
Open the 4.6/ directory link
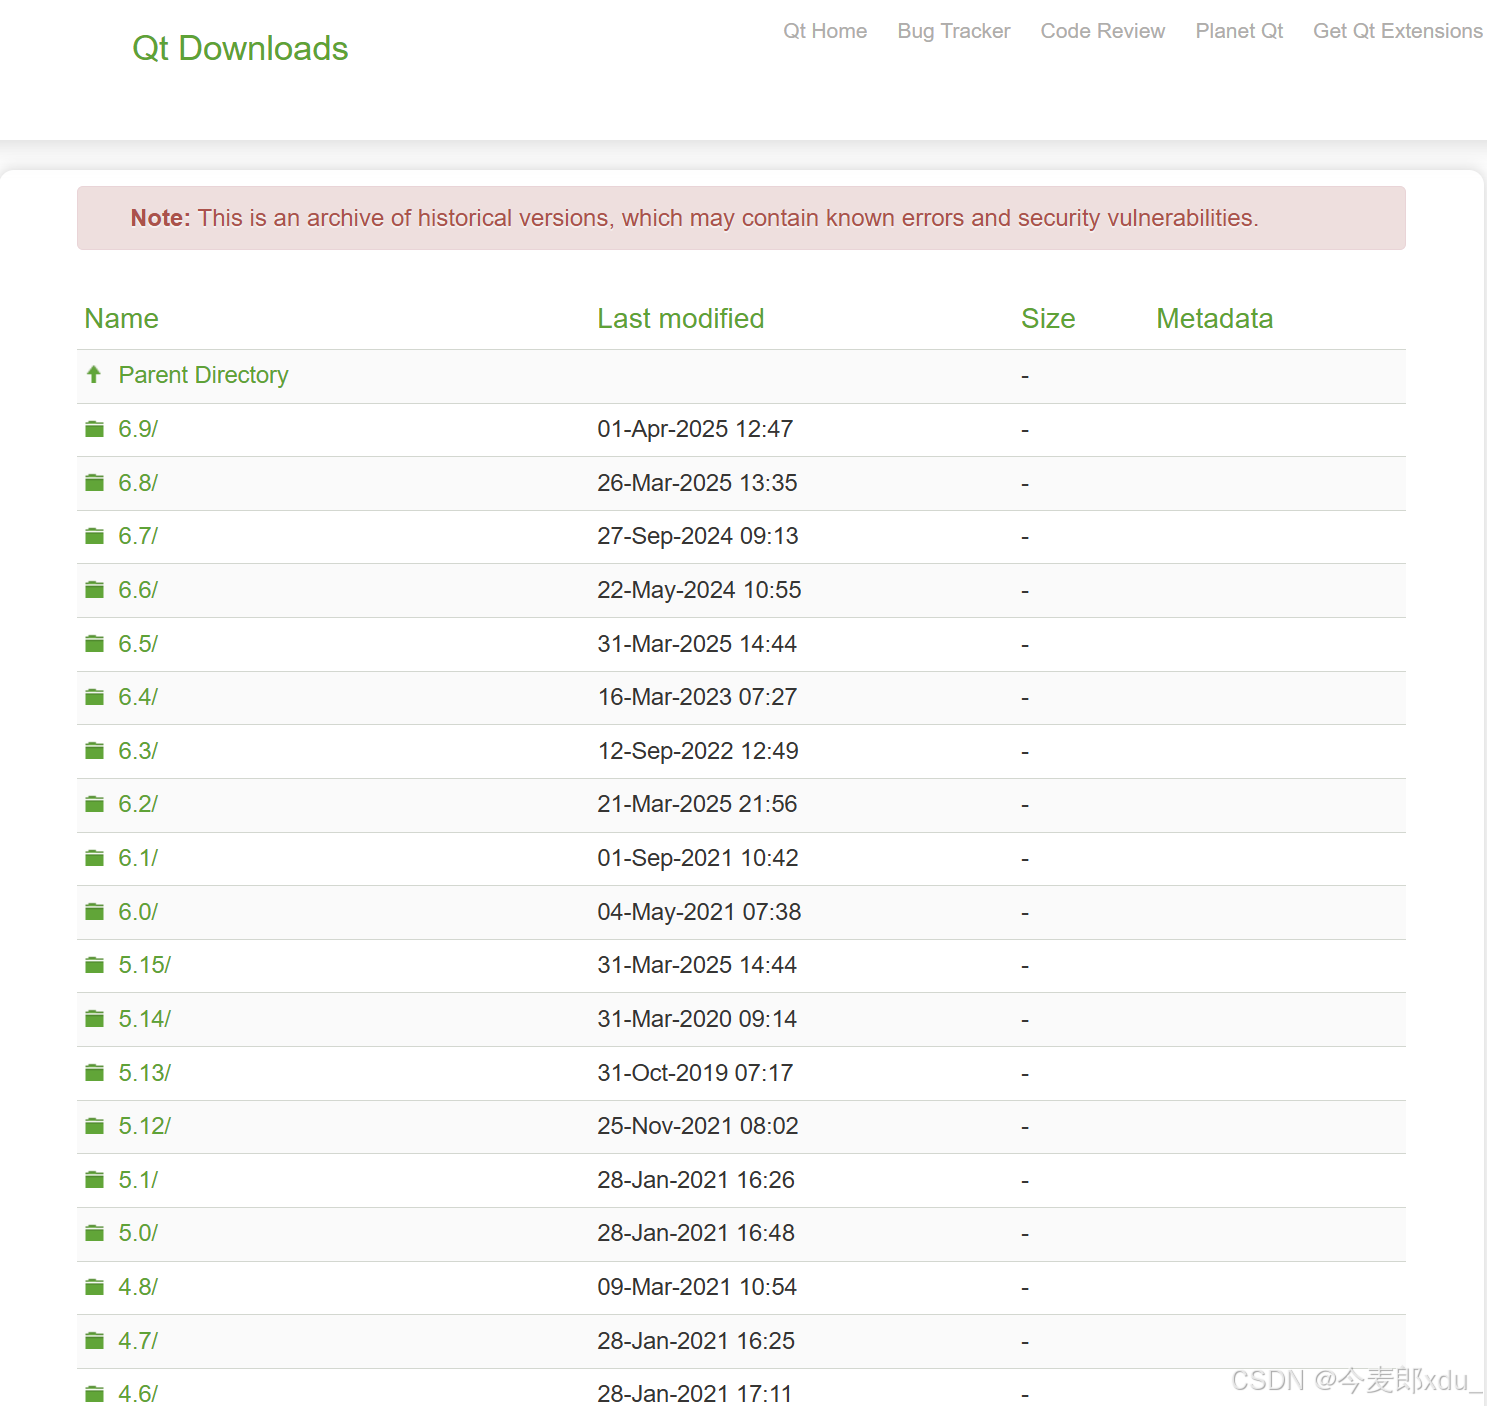point(138,1394)
